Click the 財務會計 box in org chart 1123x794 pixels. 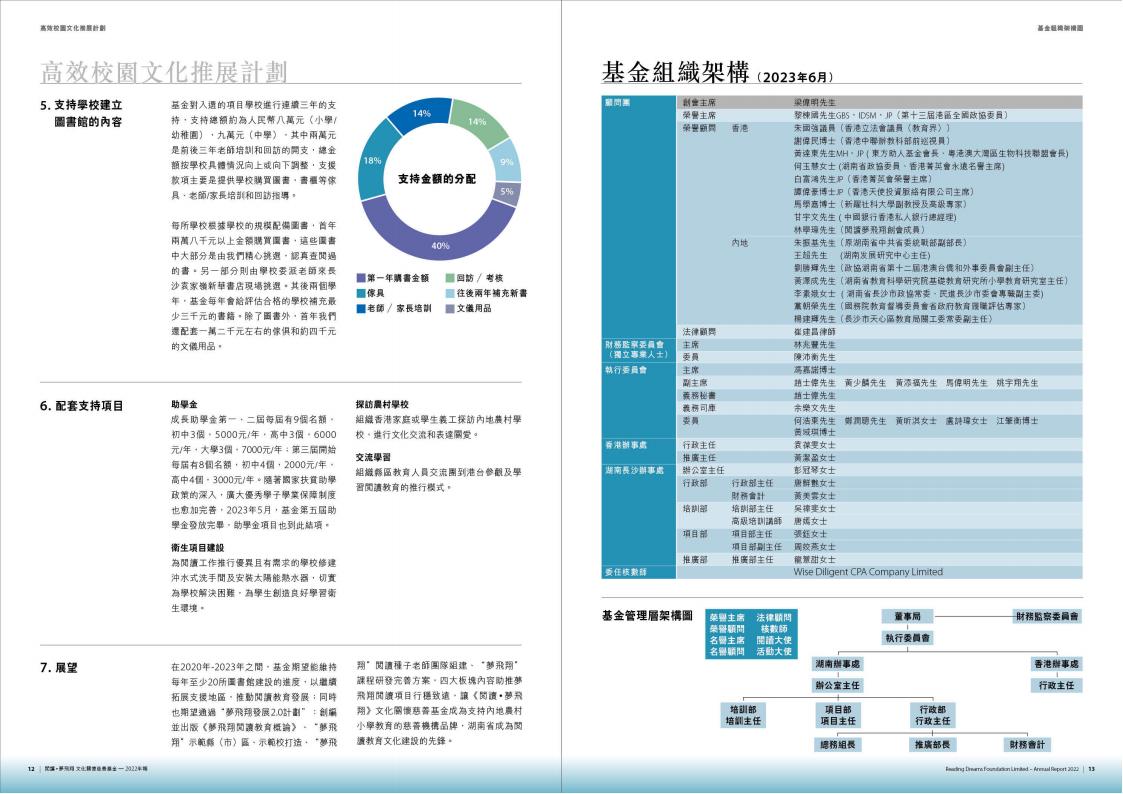(1027, 745)
